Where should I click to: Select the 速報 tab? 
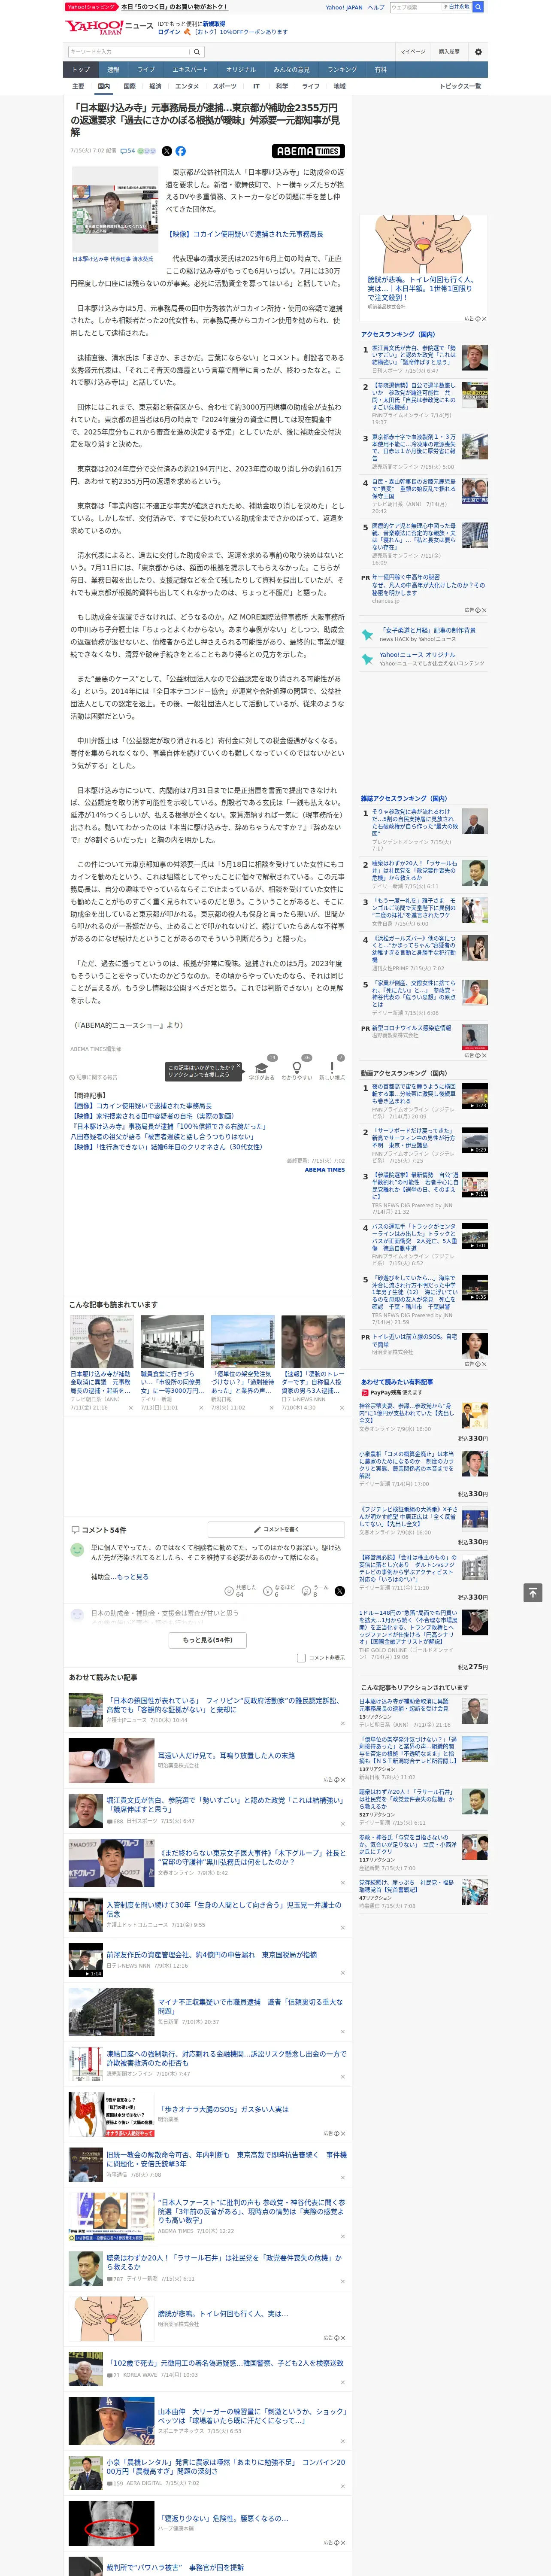[113, 70]
